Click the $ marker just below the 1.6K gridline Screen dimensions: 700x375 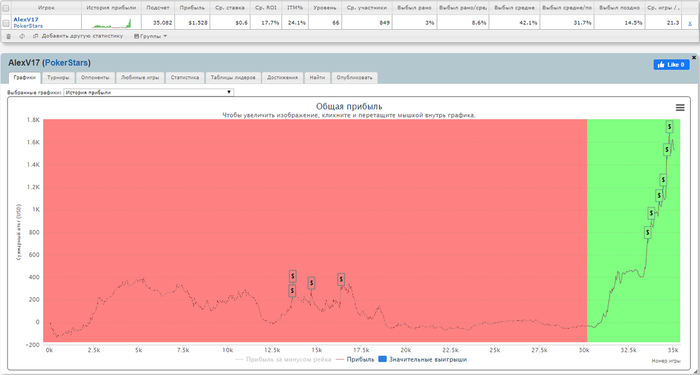point(667,150)
